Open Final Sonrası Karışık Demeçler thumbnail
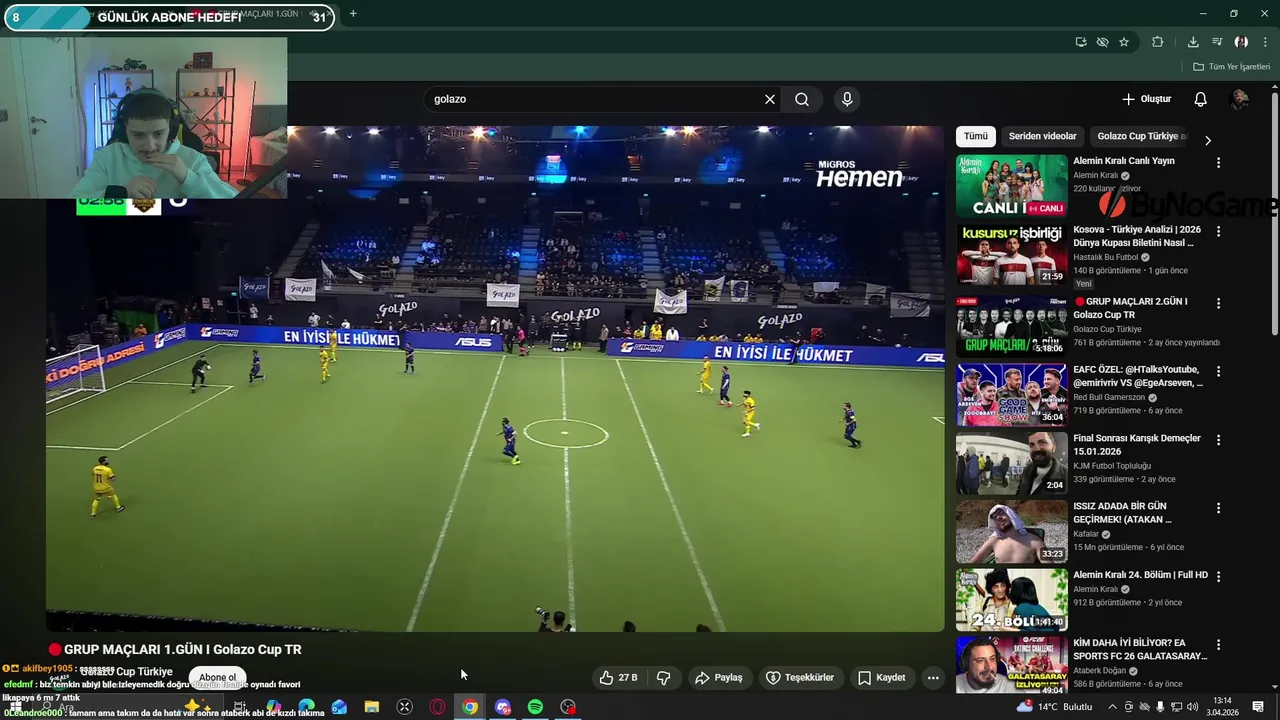This screenshot has width=1280, height=720. [x=1011, y=463]
